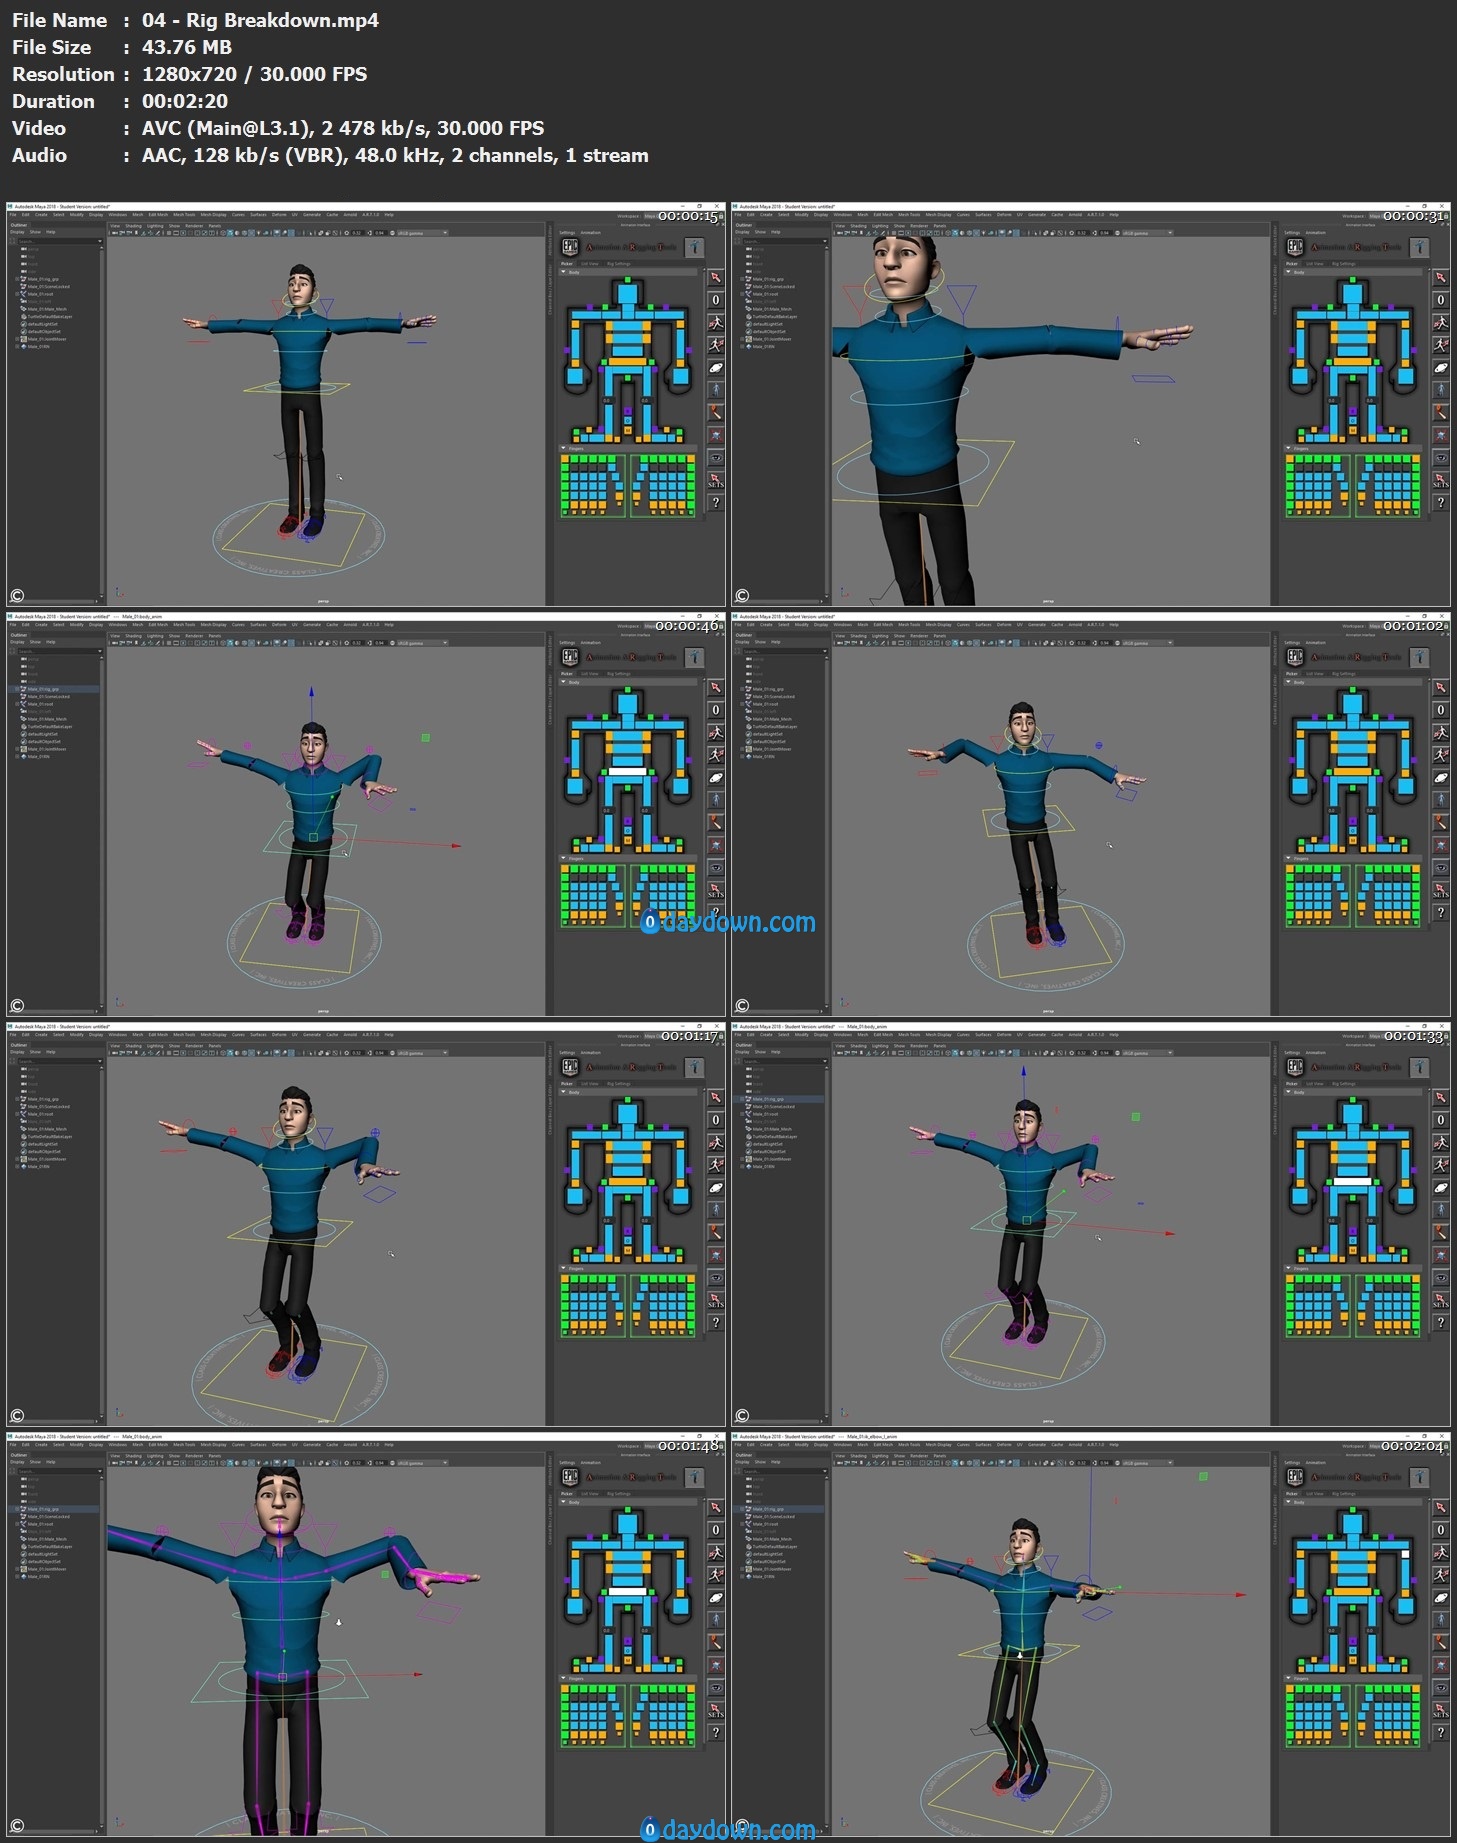Click the character thumbnail icon, 00:01:33 frame
1457x1843 pixels.
point(1419,1067)
